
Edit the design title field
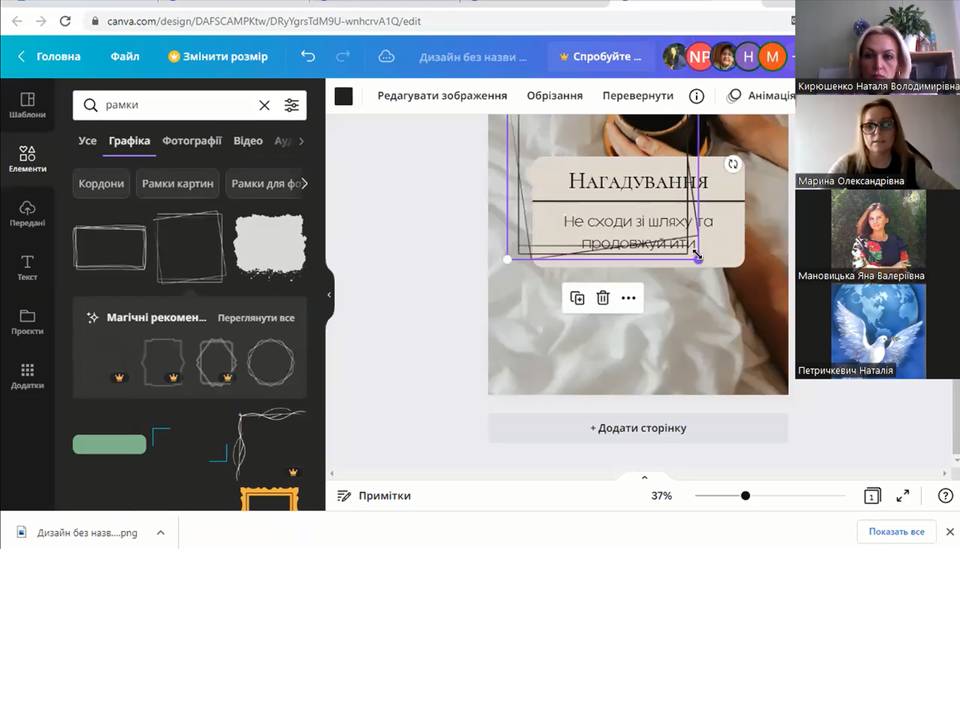point(473,57)
